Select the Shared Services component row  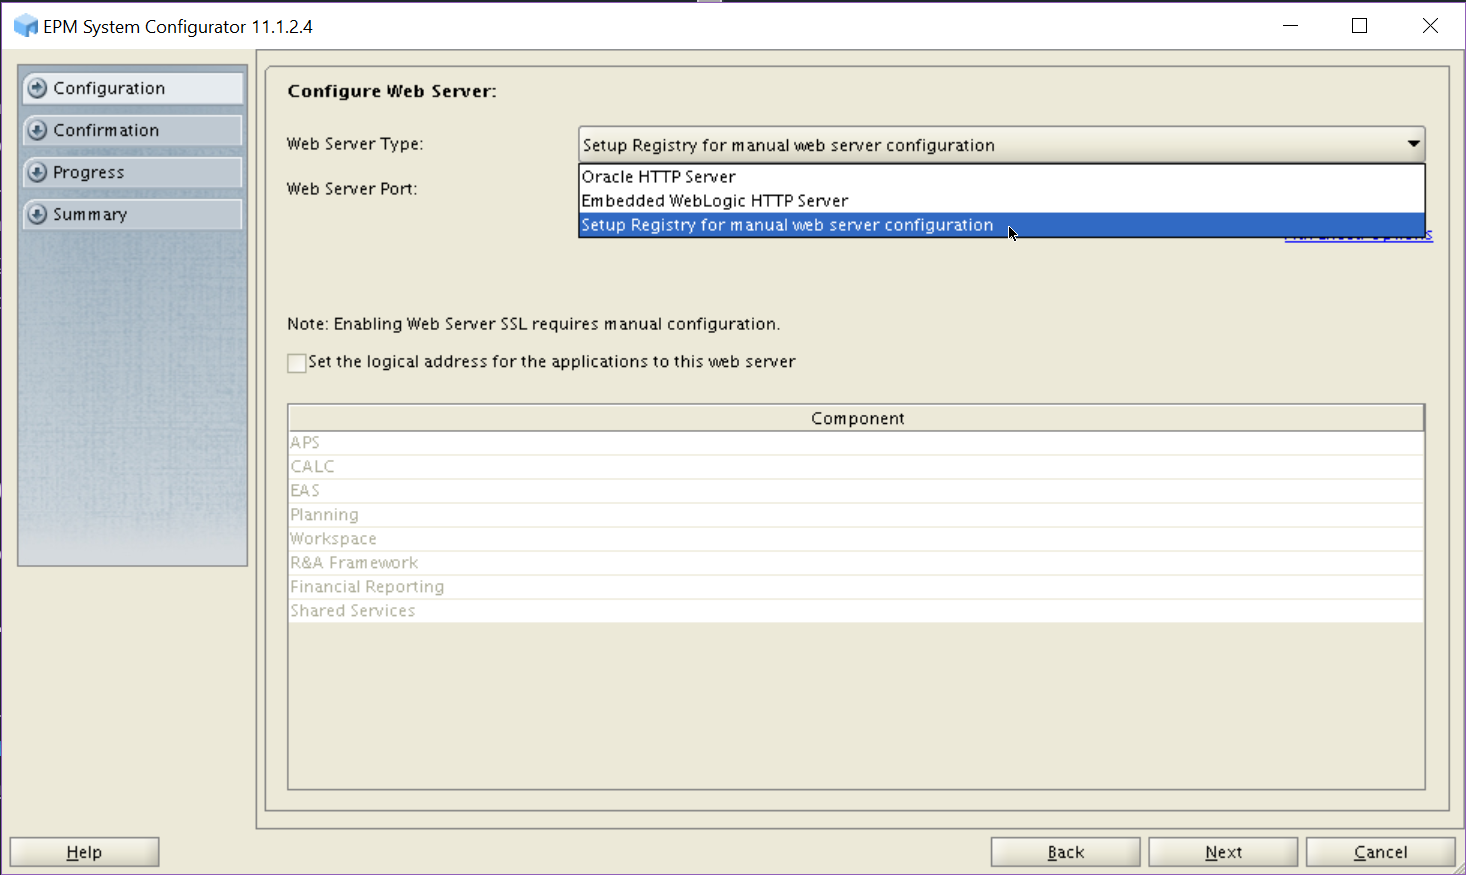point(857,611)
